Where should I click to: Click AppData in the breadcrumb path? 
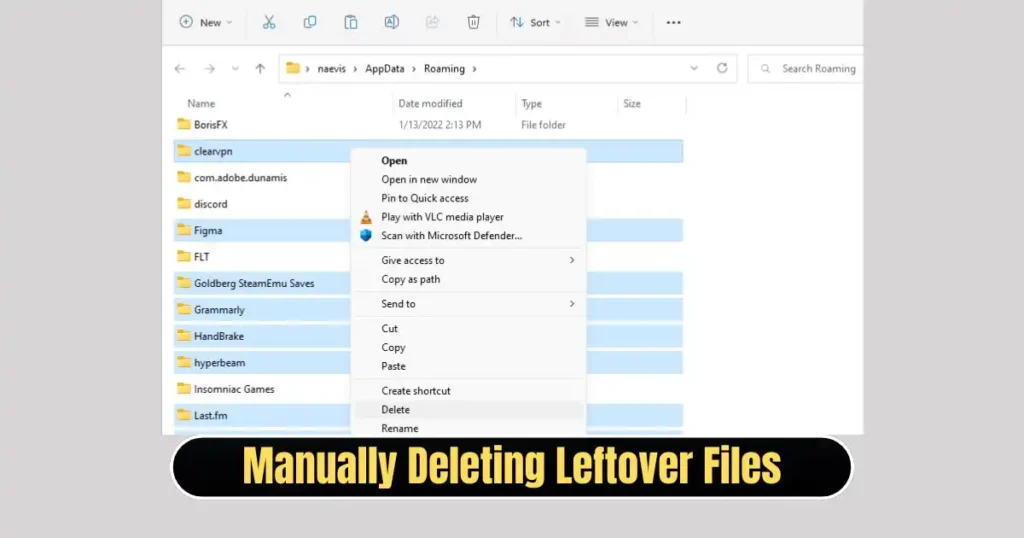point(385,69)
